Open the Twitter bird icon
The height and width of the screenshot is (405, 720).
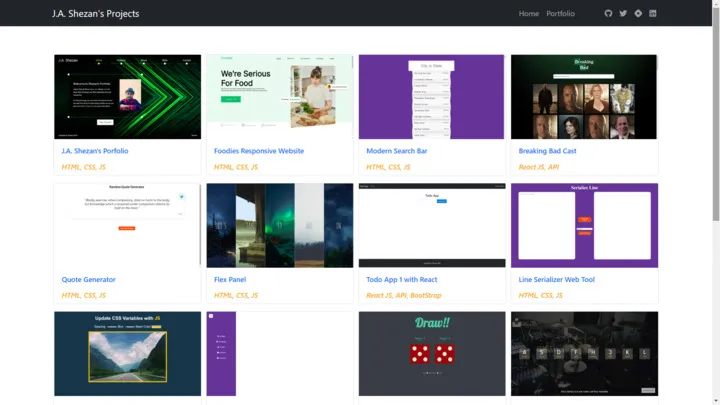tap(623, 13)
